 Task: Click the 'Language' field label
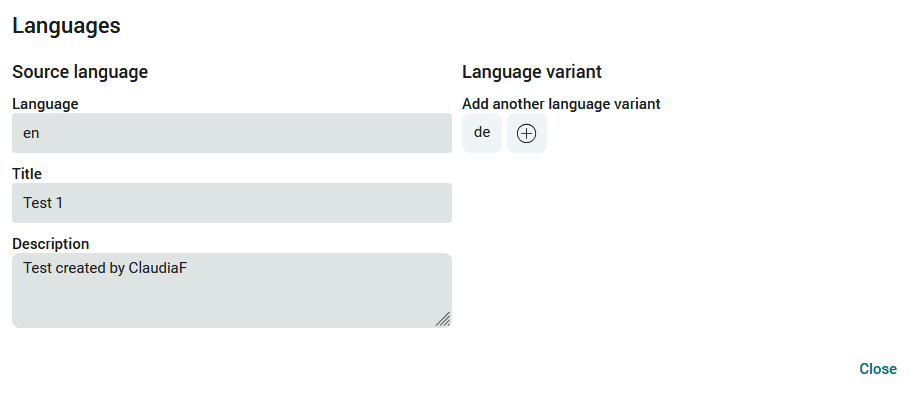[x=45, y=104]
